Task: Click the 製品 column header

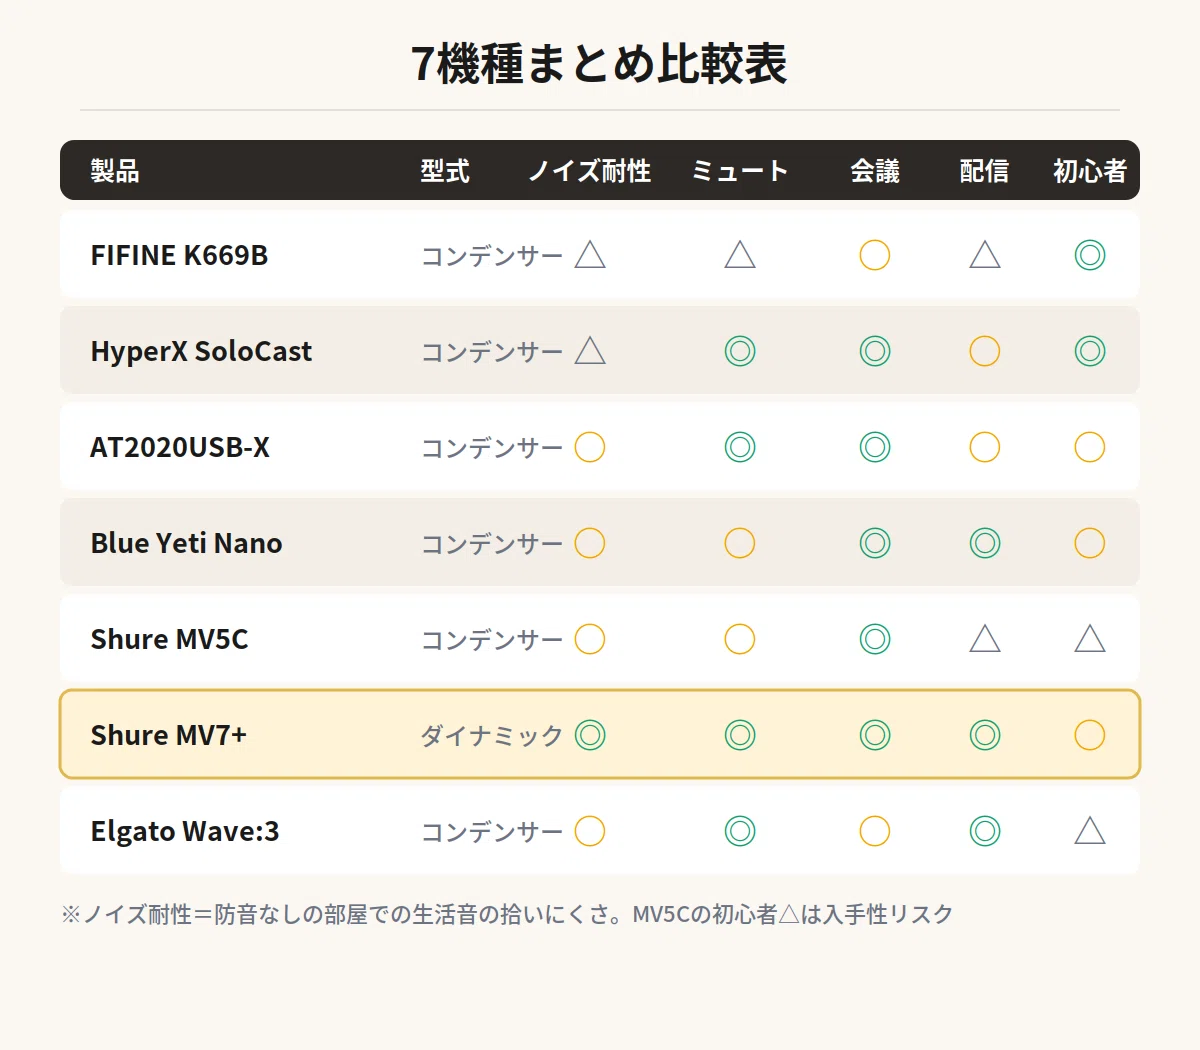Action: pyautogui.click(x=115, y=171)
